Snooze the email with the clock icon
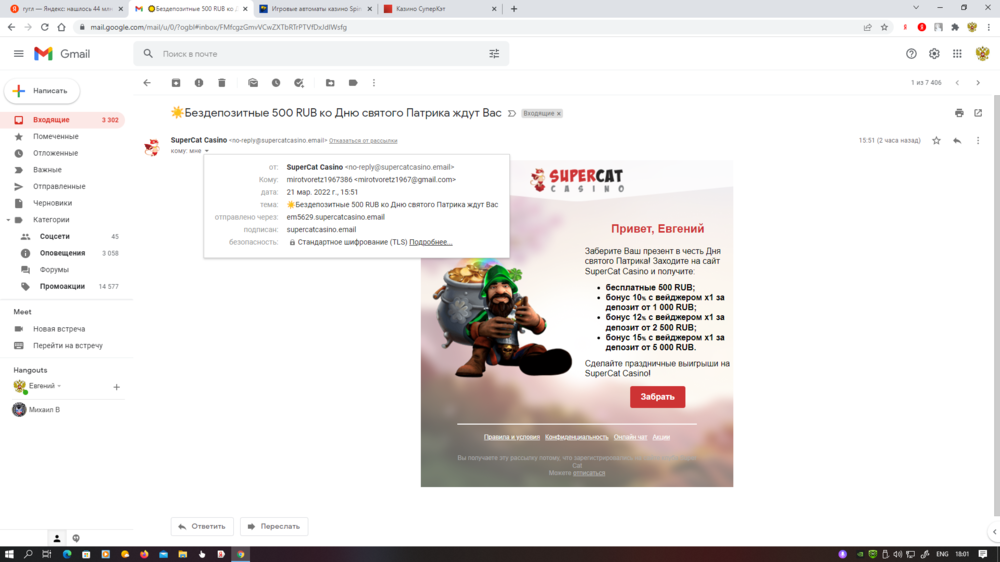 pos(276,83)
